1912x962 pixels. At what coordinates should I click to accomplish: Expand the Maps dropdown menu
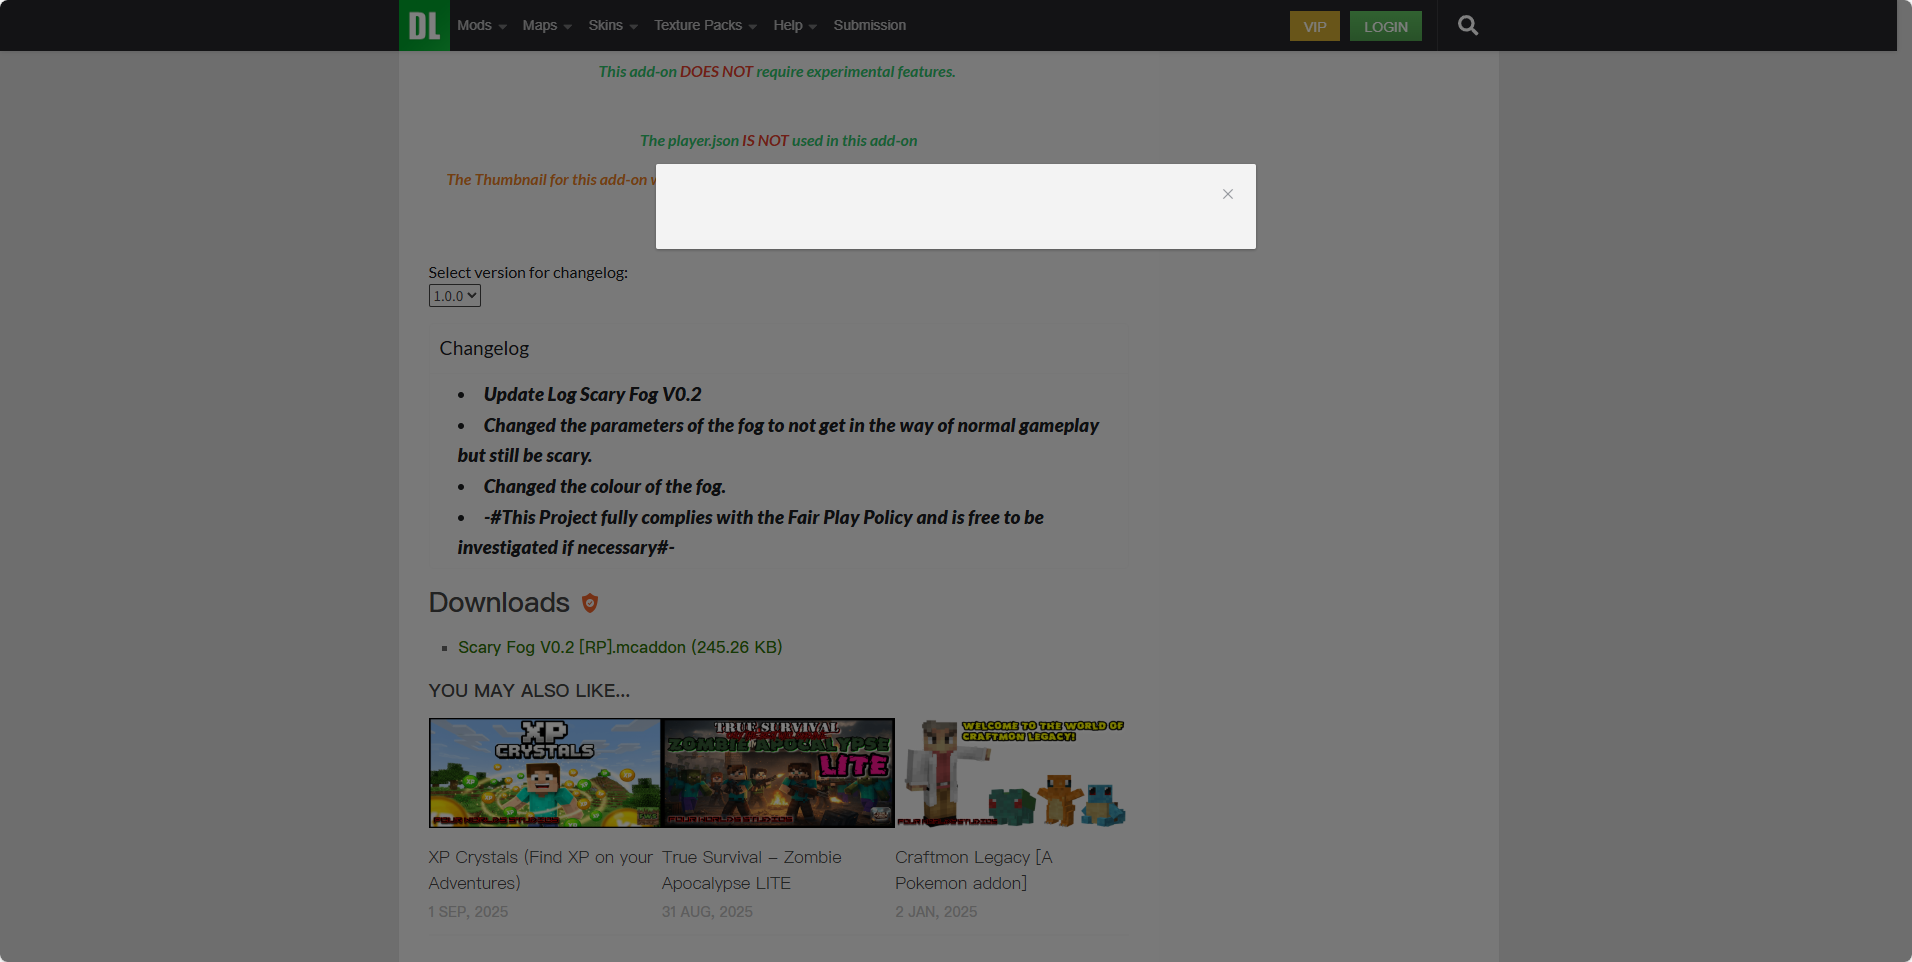point(546,25)
